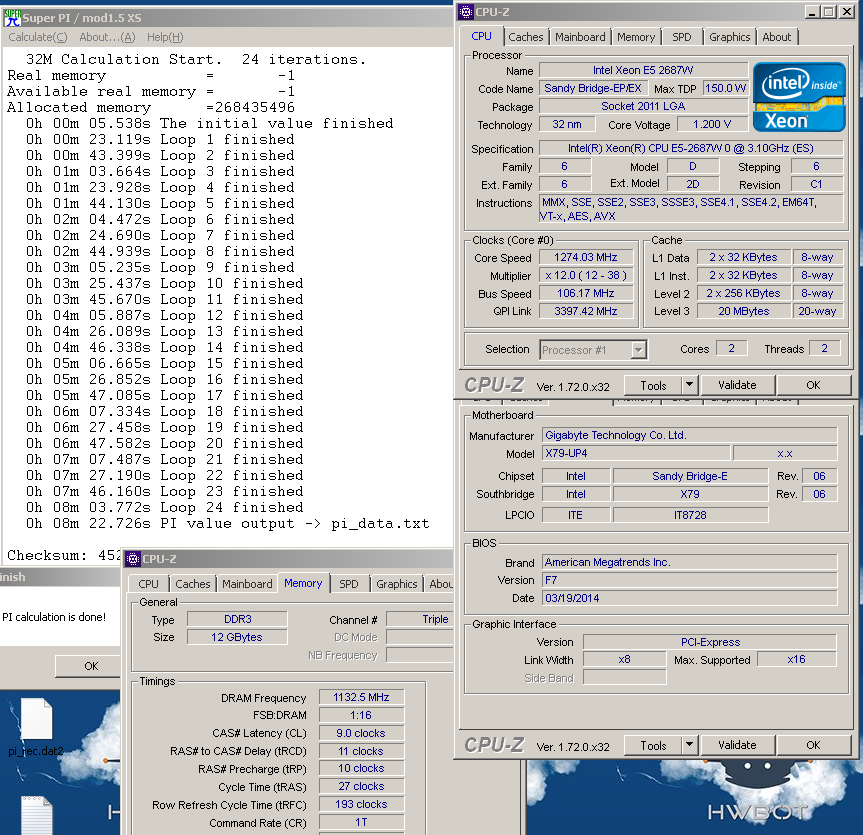The image size is (863, 835).
Task: Open Mainboard tab in the Memory CPU-Z window
Action: click(x=247, y=584)
